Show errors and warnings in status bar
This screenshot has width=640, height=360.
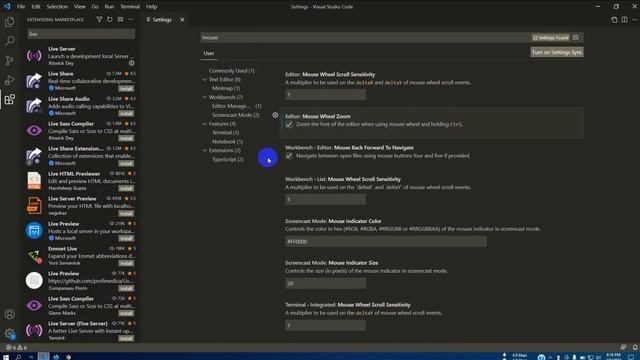(16, 348)
